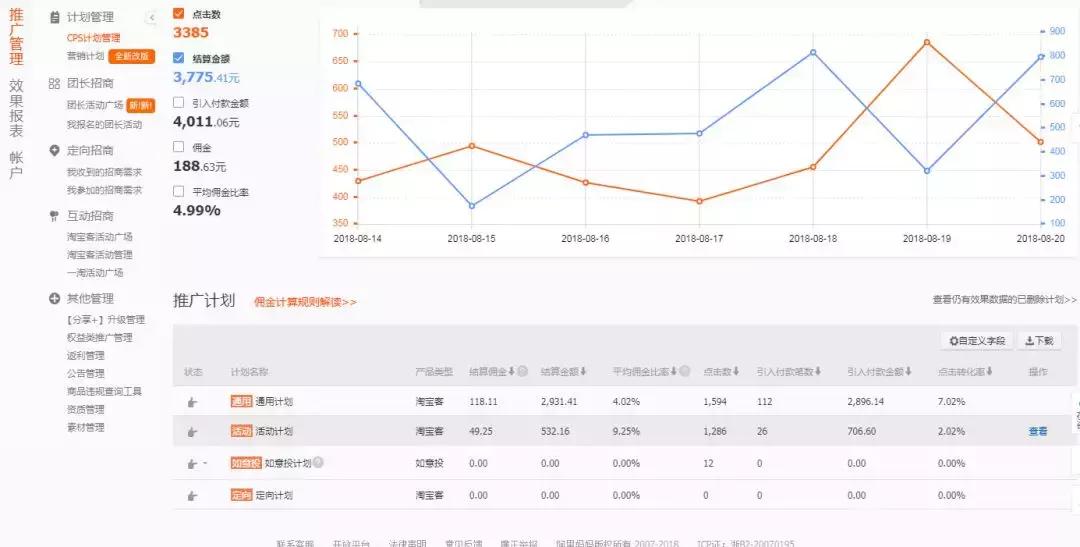This screenshot has width=1080, height=547.
Task: Switch to 帐户 main tab
Action: 16,165
